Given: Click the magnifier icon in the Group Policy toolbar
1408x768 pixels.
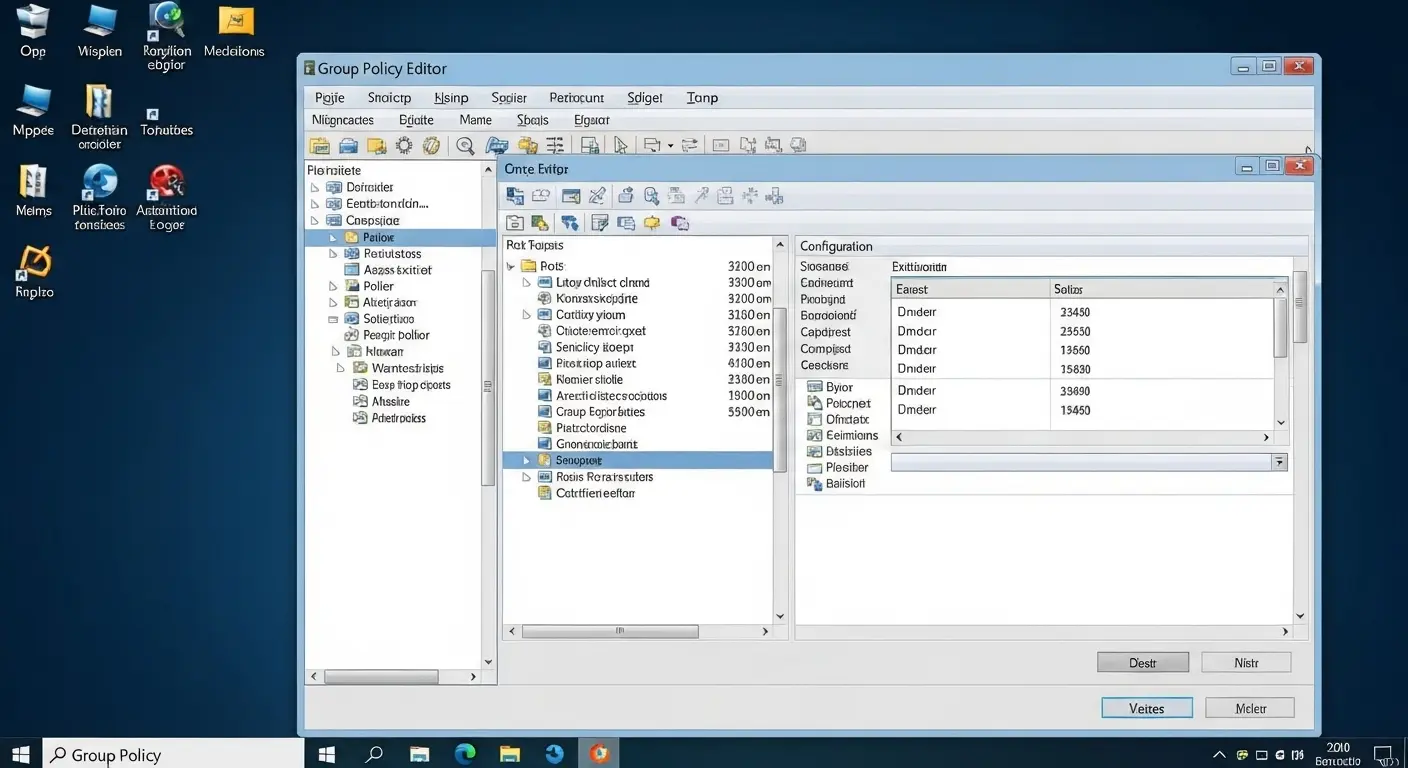Looking at the screenshot, I should (465, 146).
